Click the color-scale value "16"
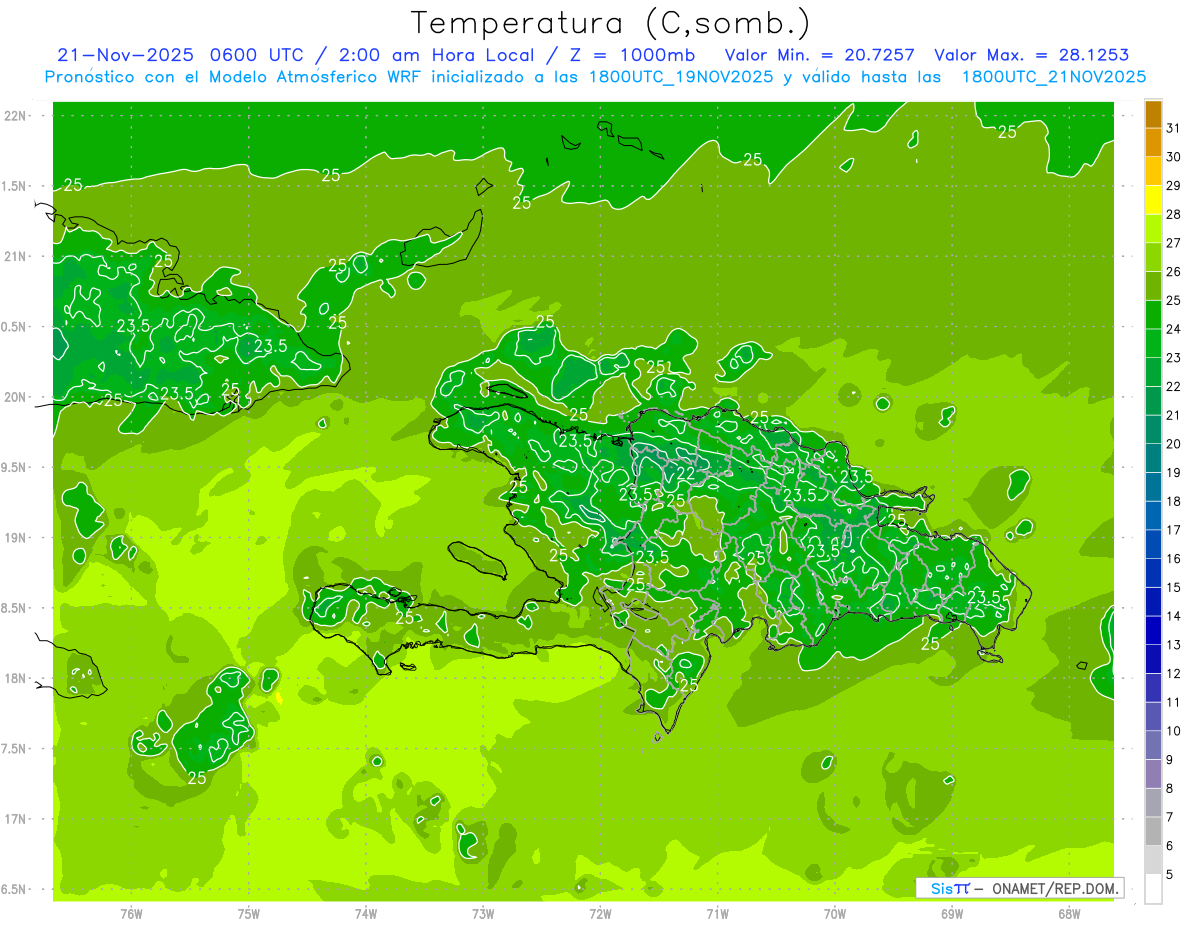Screen dimensions: 1200x927 1174,559
